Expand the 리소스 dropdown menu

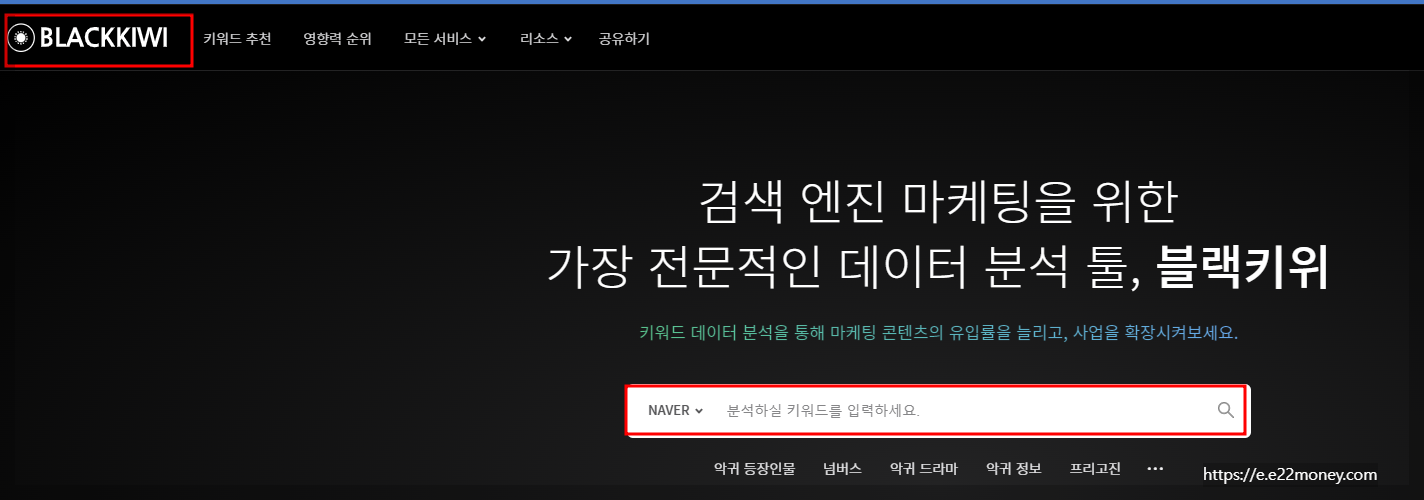pyautogui.click(x=546, y=39)
